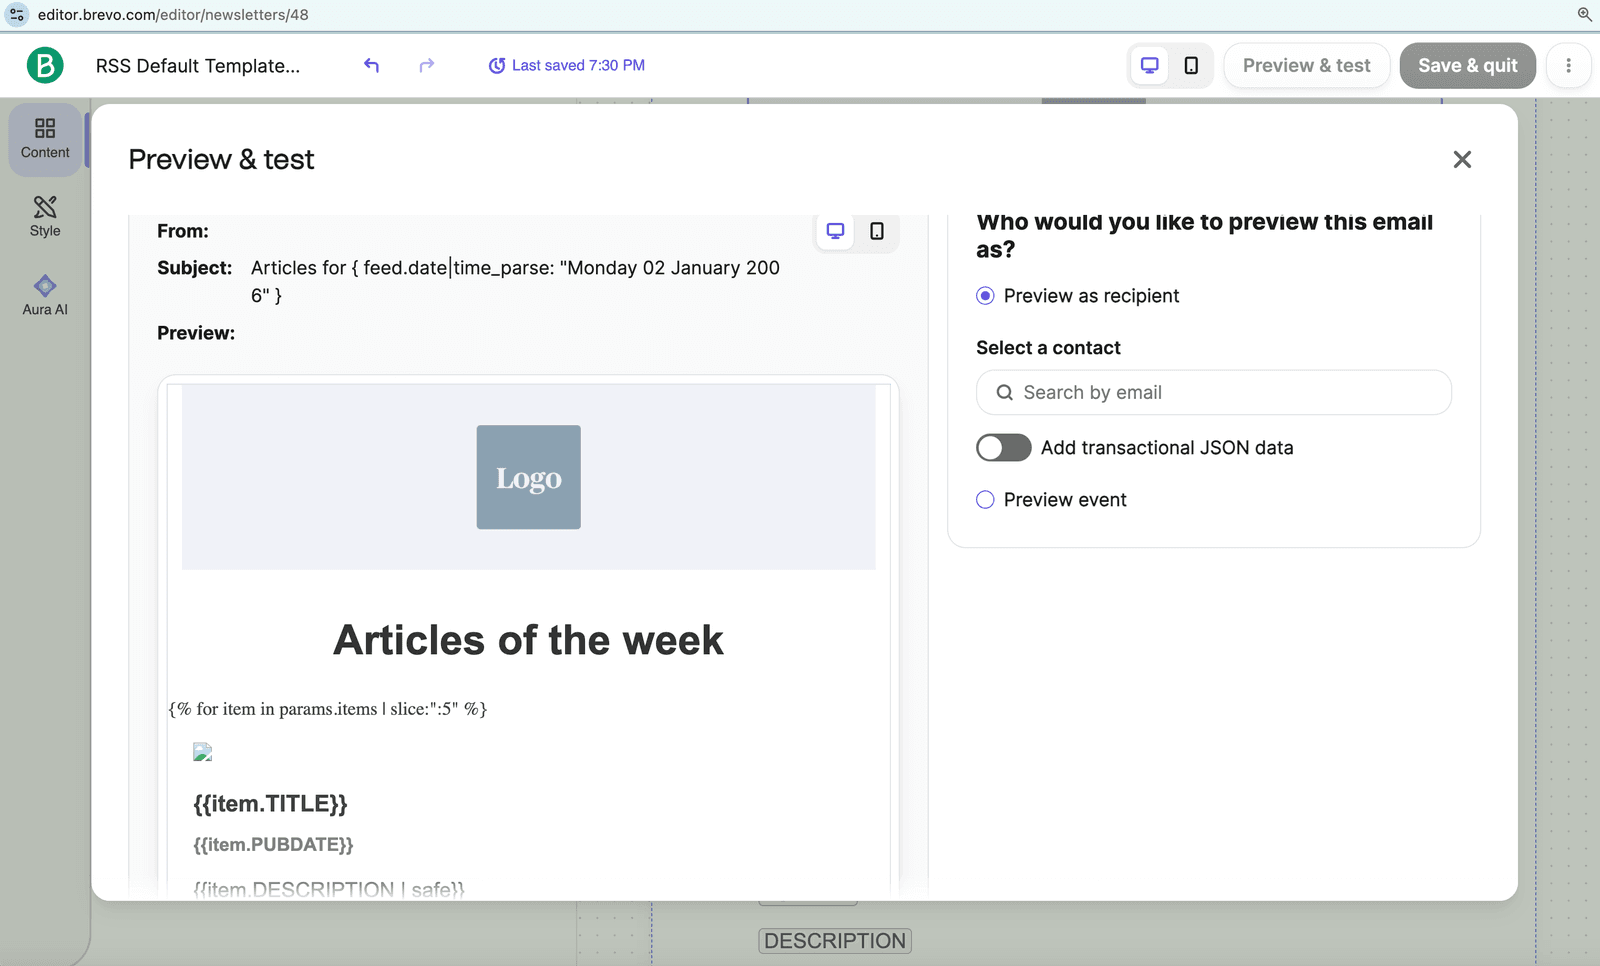Select the Preview event option

(x=985, y=500)
